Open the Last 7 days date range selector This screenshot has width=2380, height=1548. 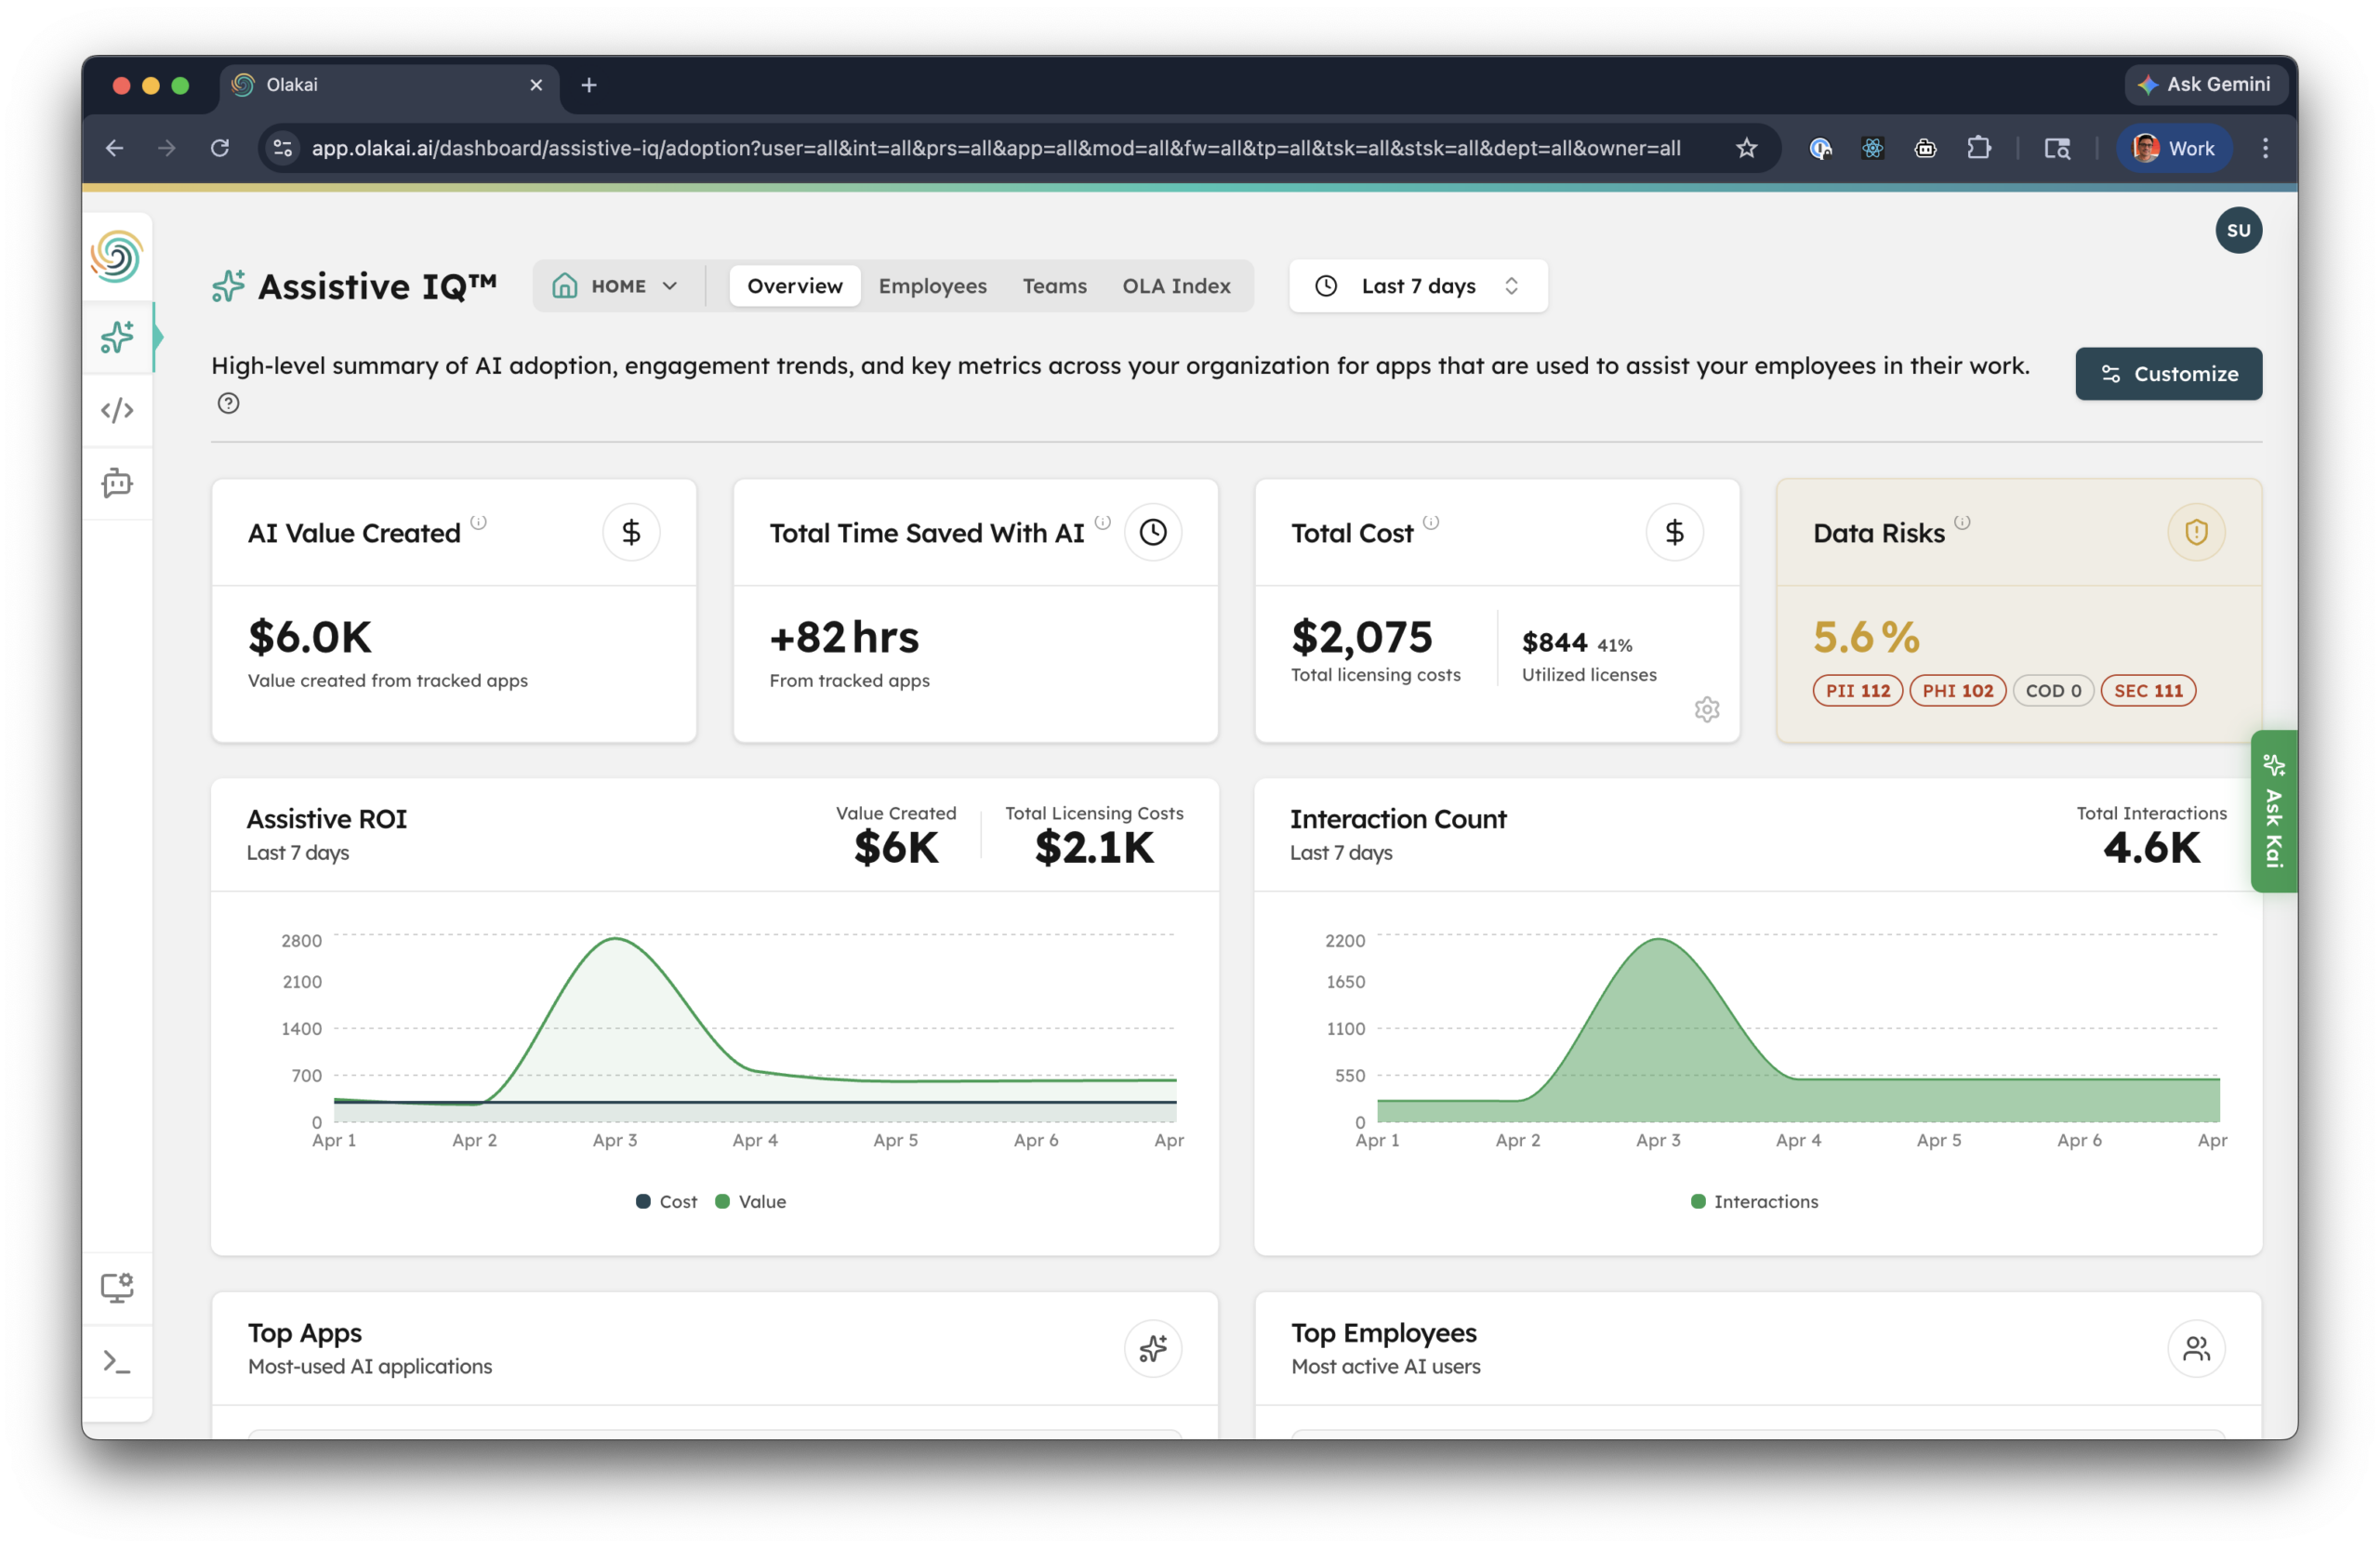click(x=1417, y=285)
